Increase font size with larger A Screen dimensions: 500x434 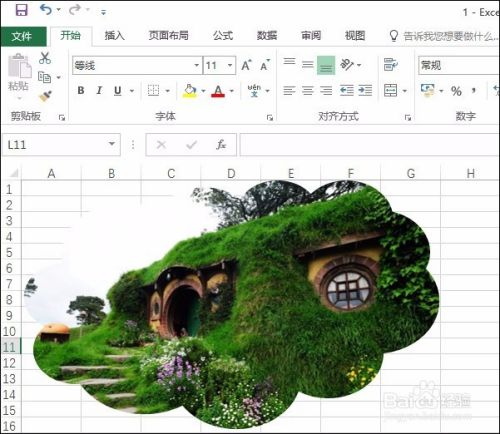tap(246, 65)
